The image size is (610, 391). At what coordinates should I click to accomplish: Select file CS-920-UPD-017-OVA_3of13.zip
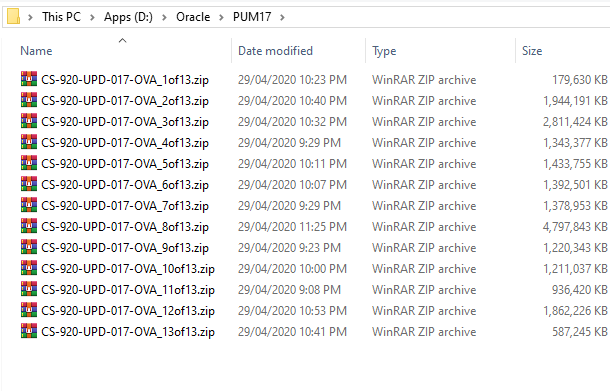[x=125, y=122]
